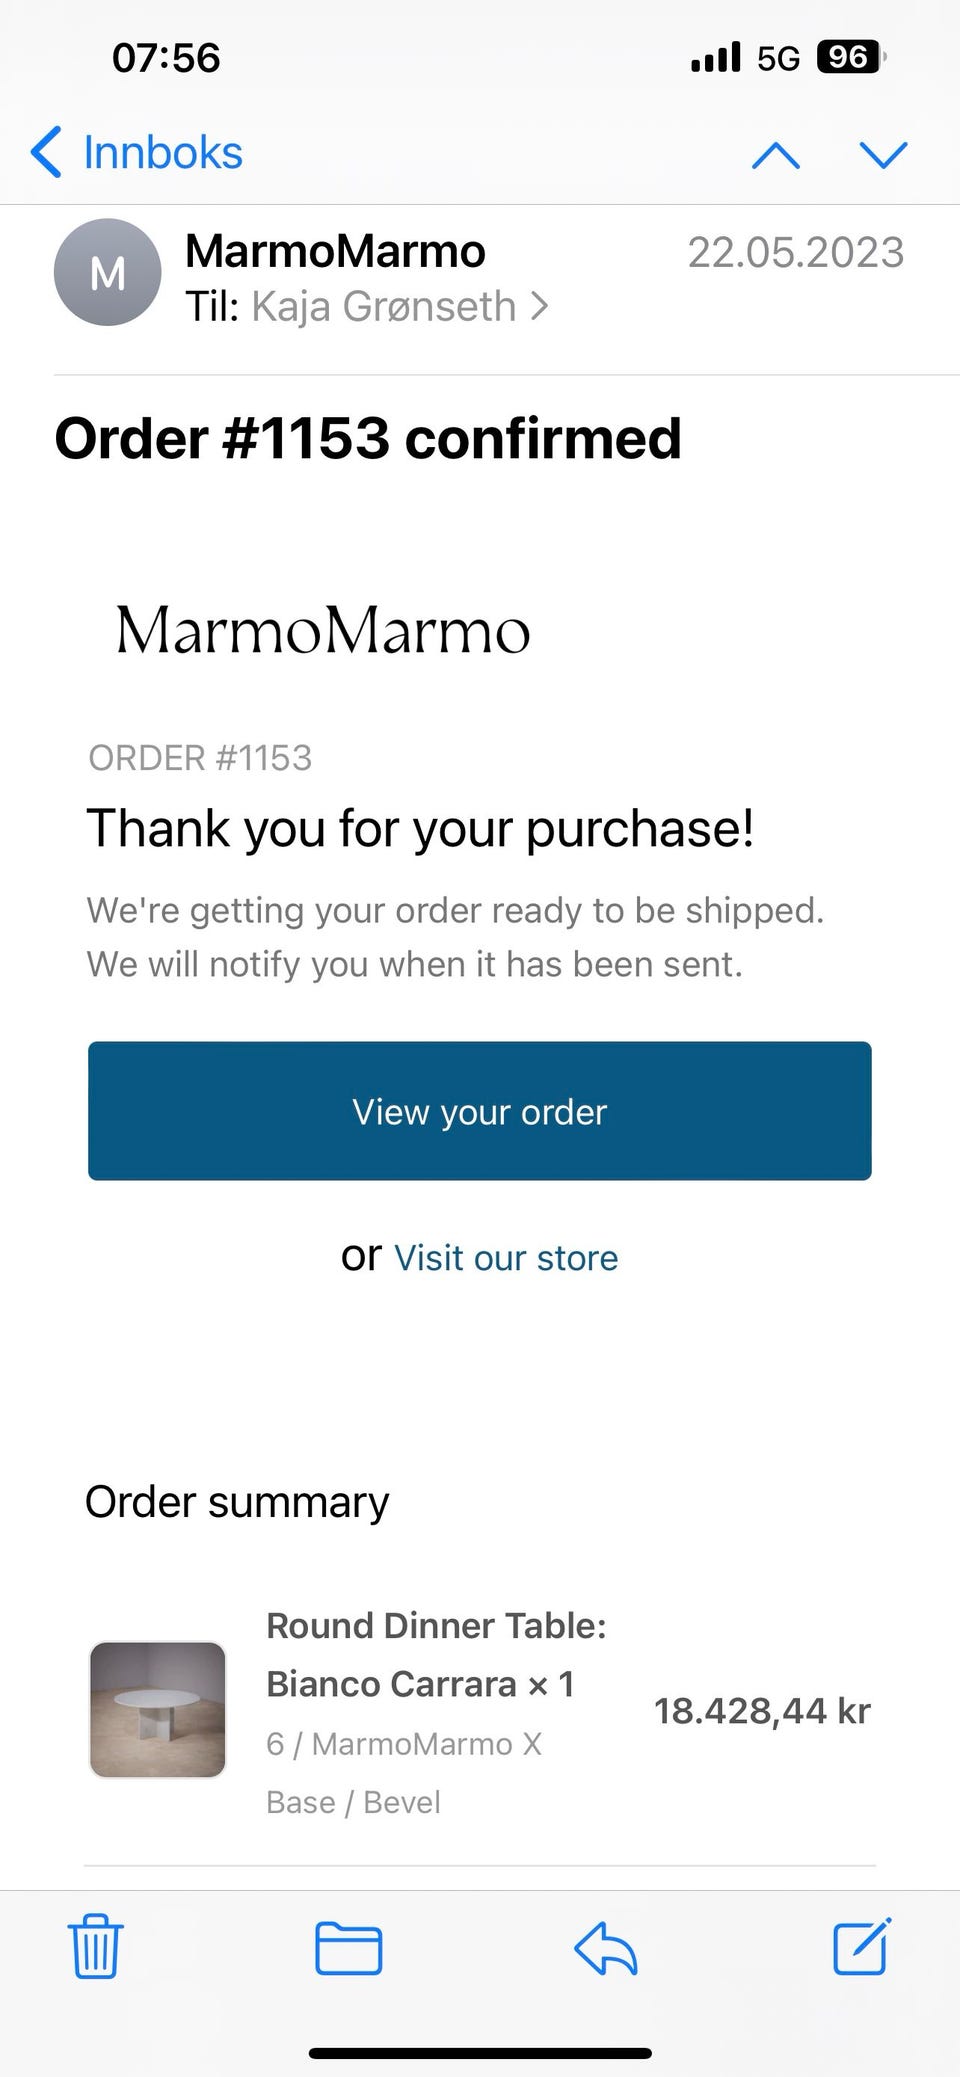960x2077 pixels.
Task: Move message using the folder icon
Action: tap(348, 1947)
